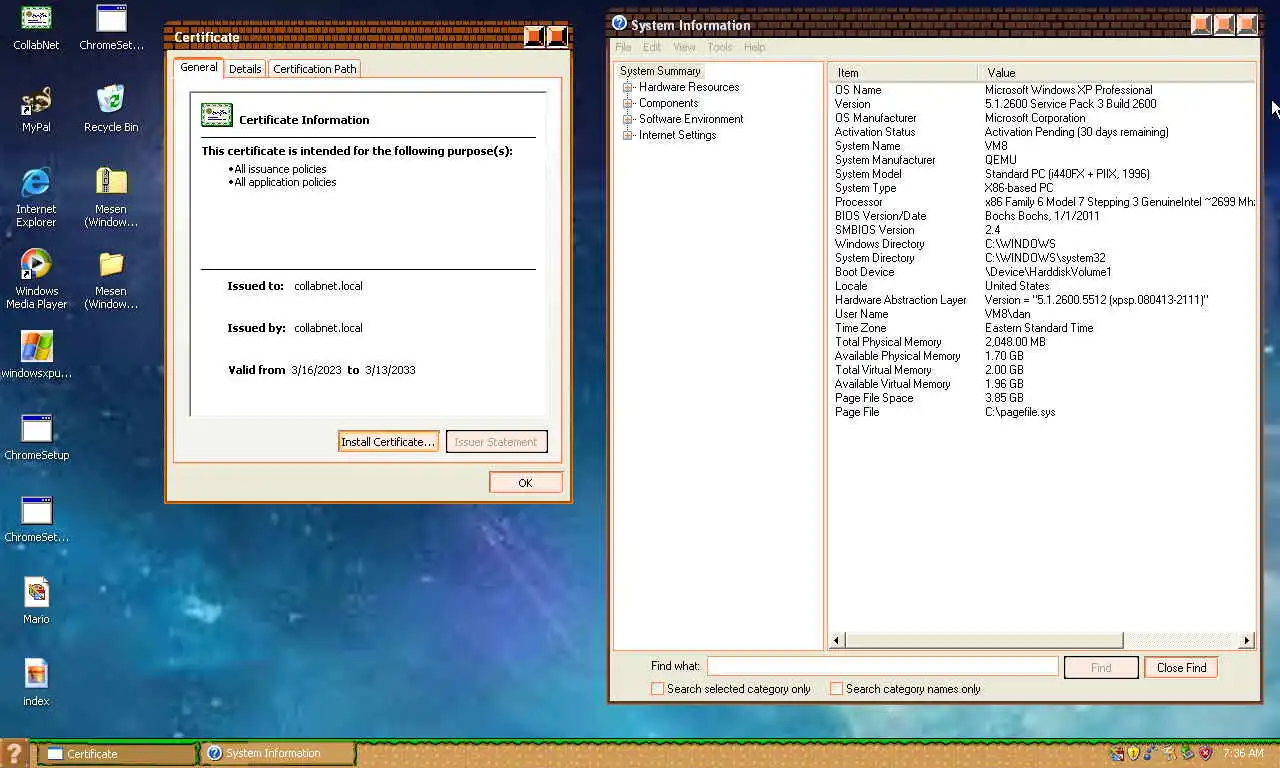Open the Mesen zip archive icon
The height and width of the screenshot is (768, 1280).
click(111, 197)
